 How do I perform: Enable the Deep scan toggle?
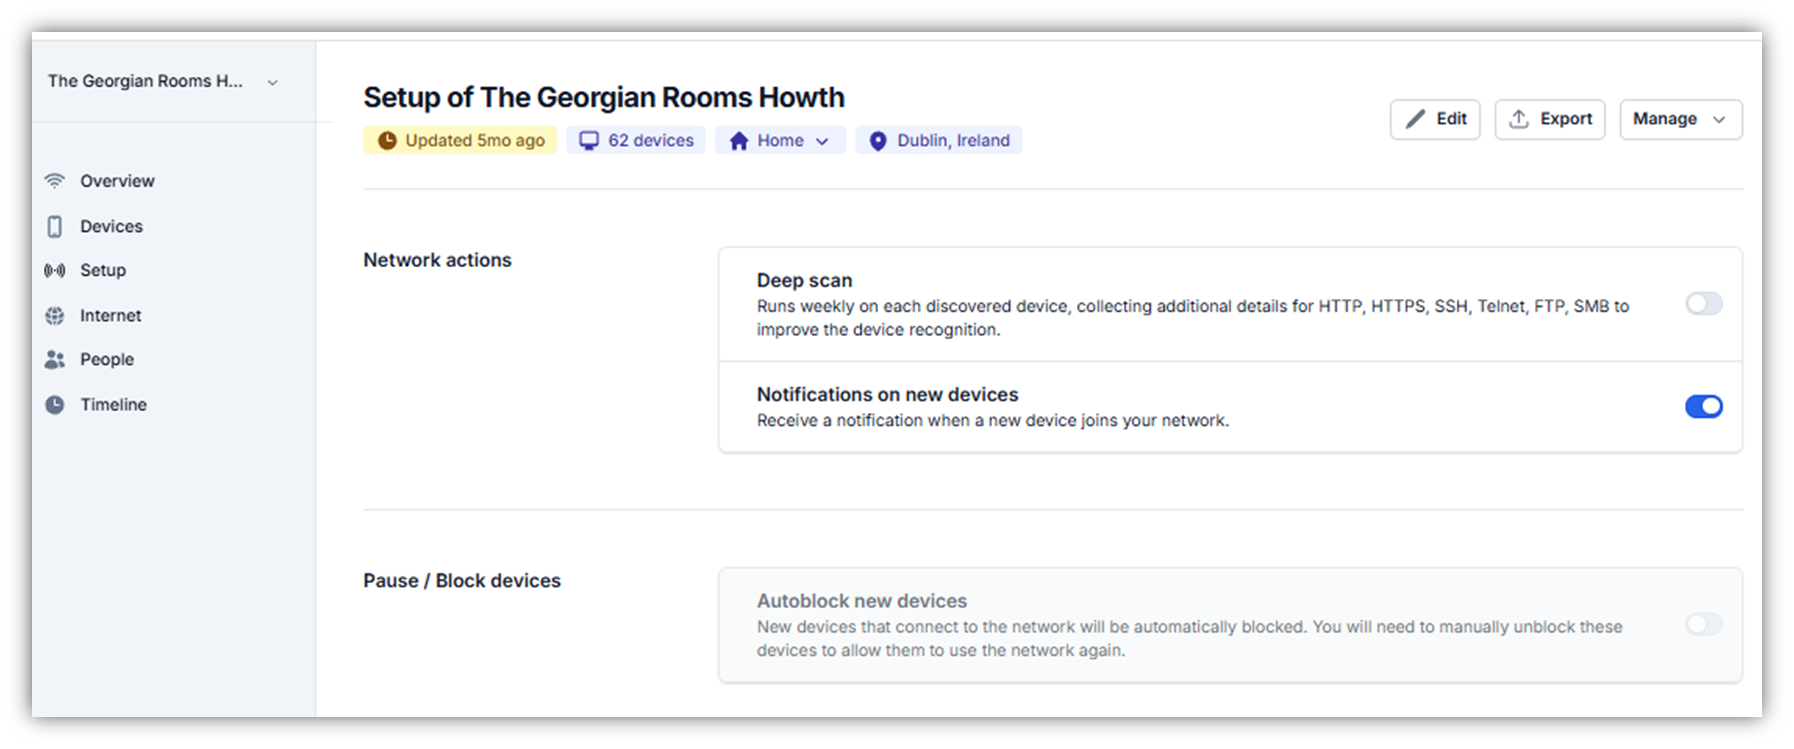click(x=1704, y=303)
